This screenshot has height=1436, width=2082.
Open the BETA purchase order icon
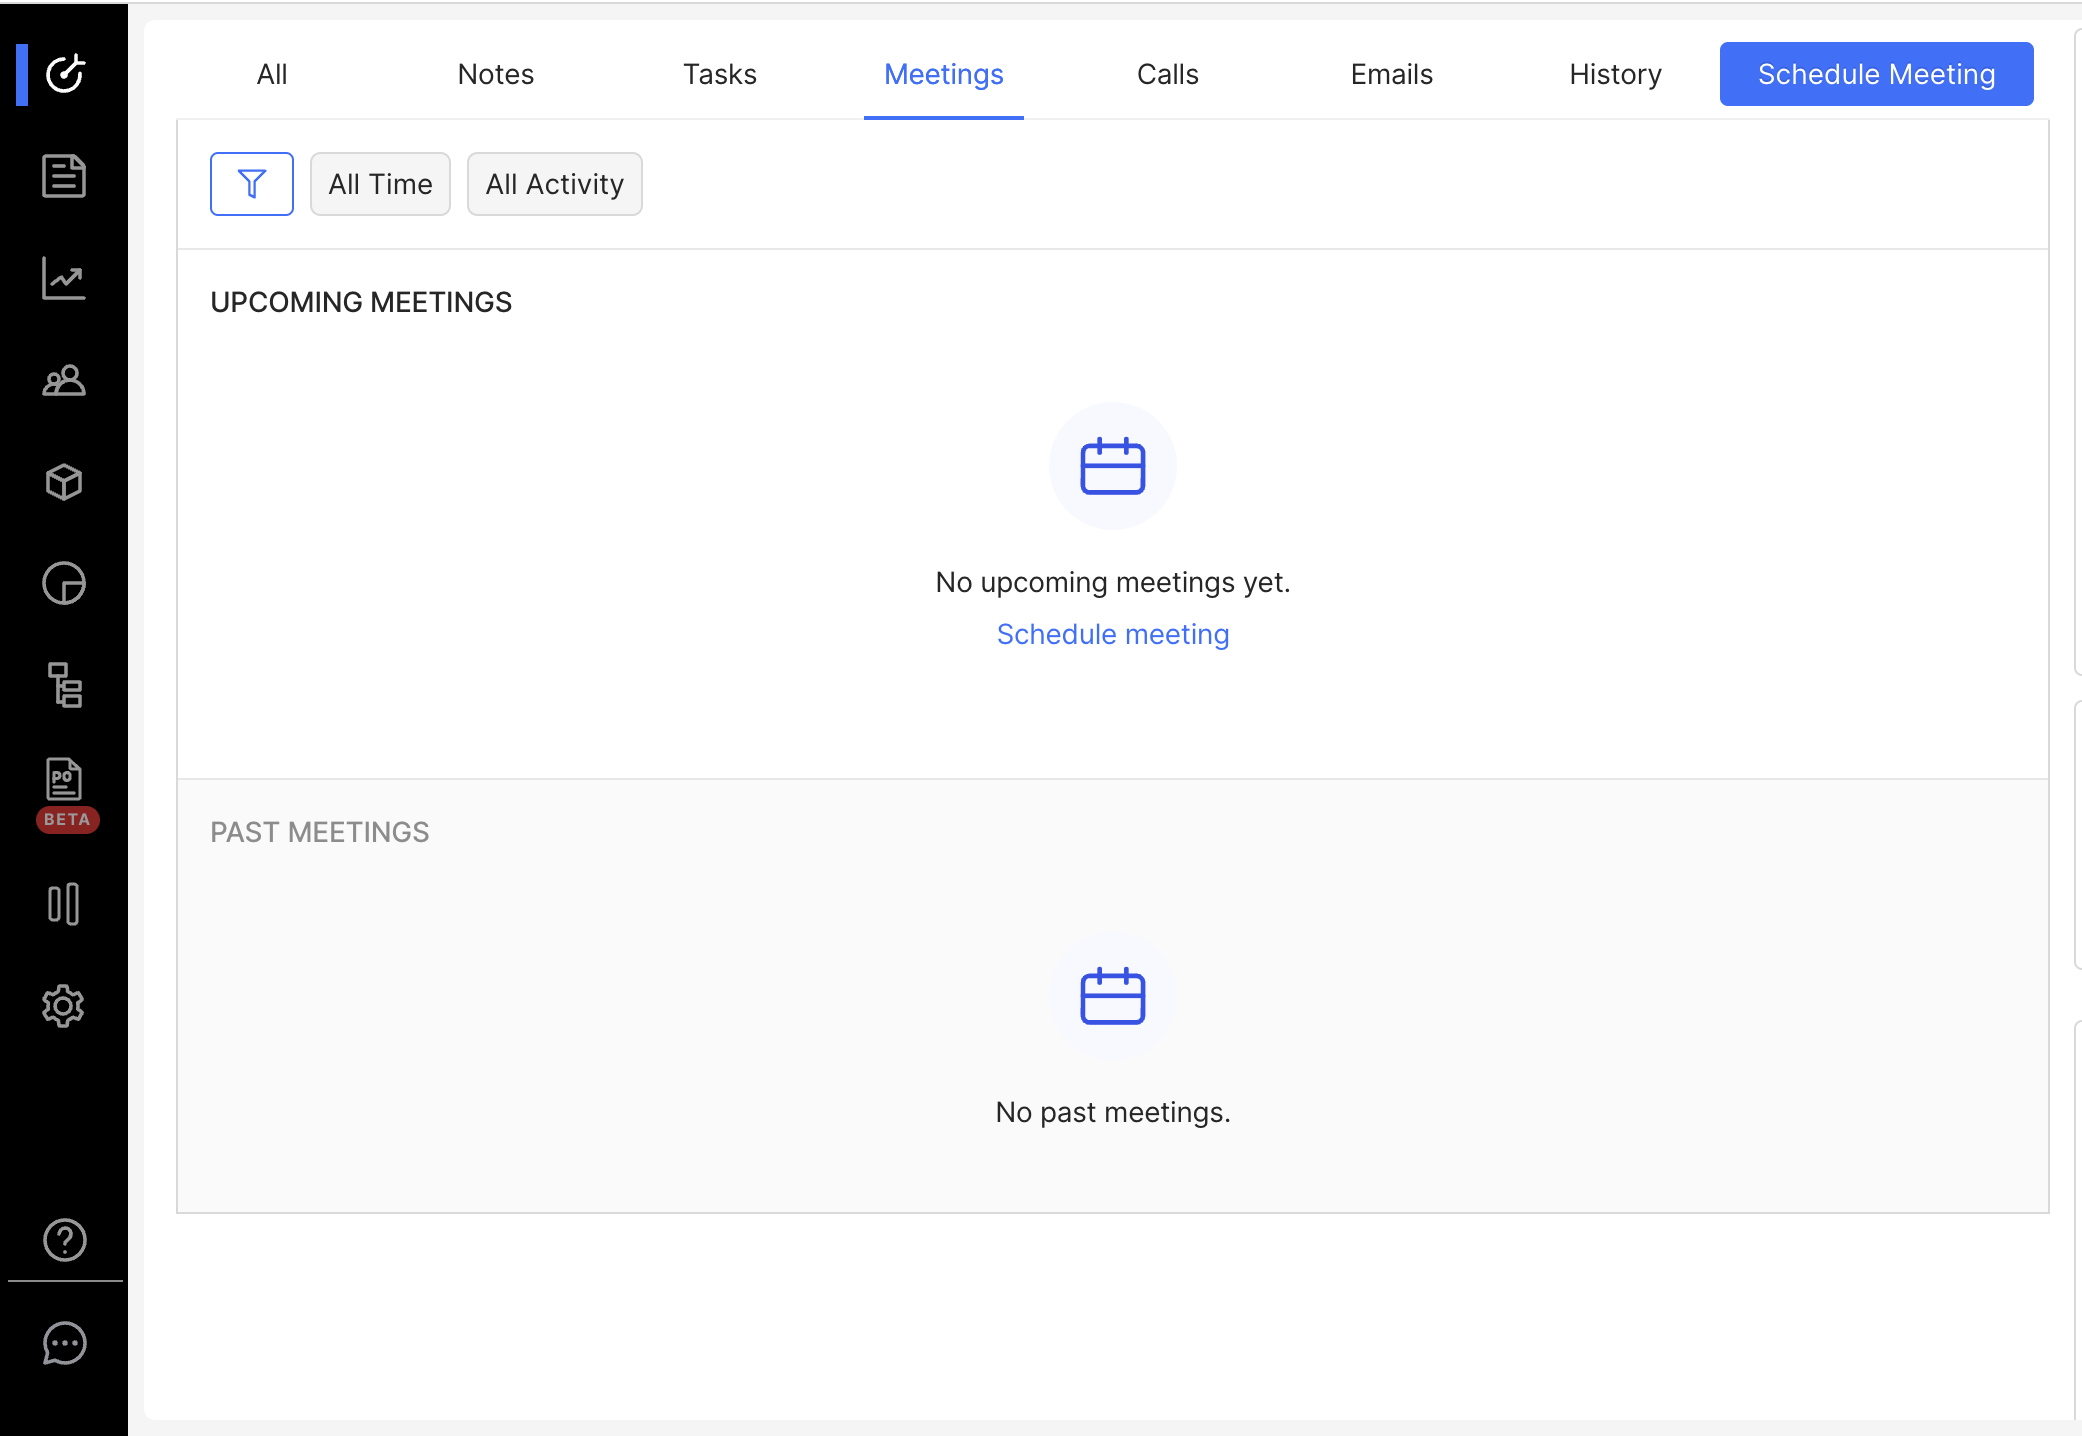64,780
